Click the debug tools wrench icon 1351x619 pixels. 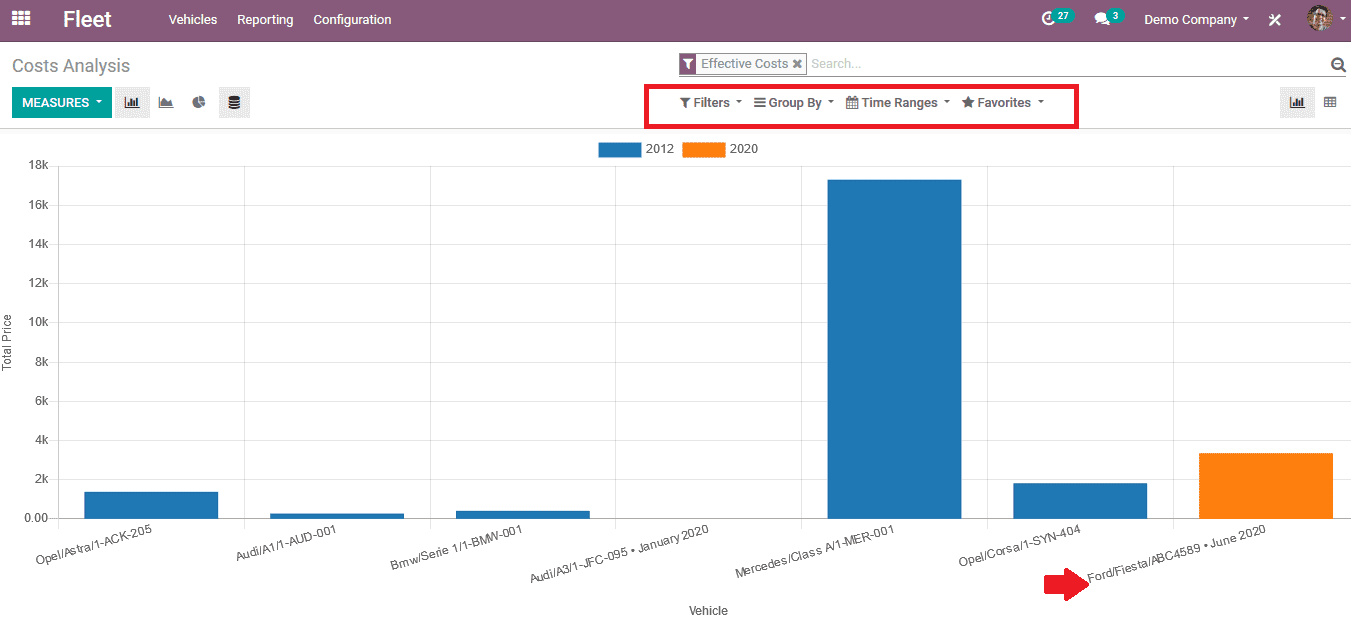click(x=1275, y=20)
